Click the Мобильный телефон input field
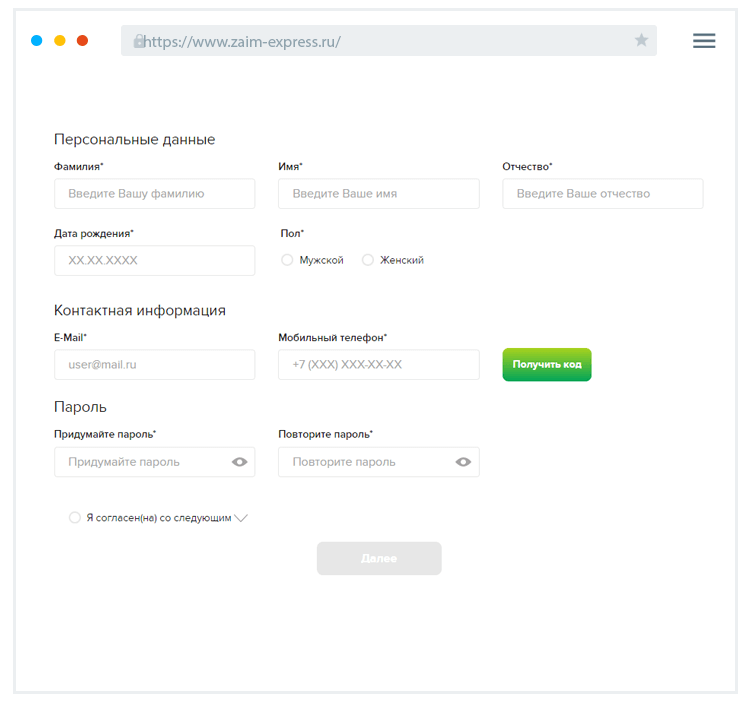The width and height of the screenshot is (751, 709). [379, 365]
